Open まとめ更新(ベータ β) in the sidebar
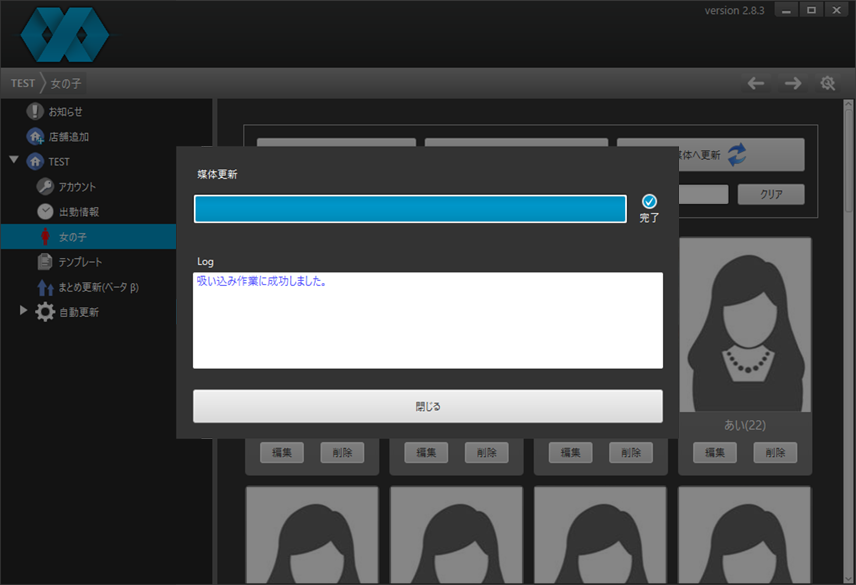 pos(98,287)
